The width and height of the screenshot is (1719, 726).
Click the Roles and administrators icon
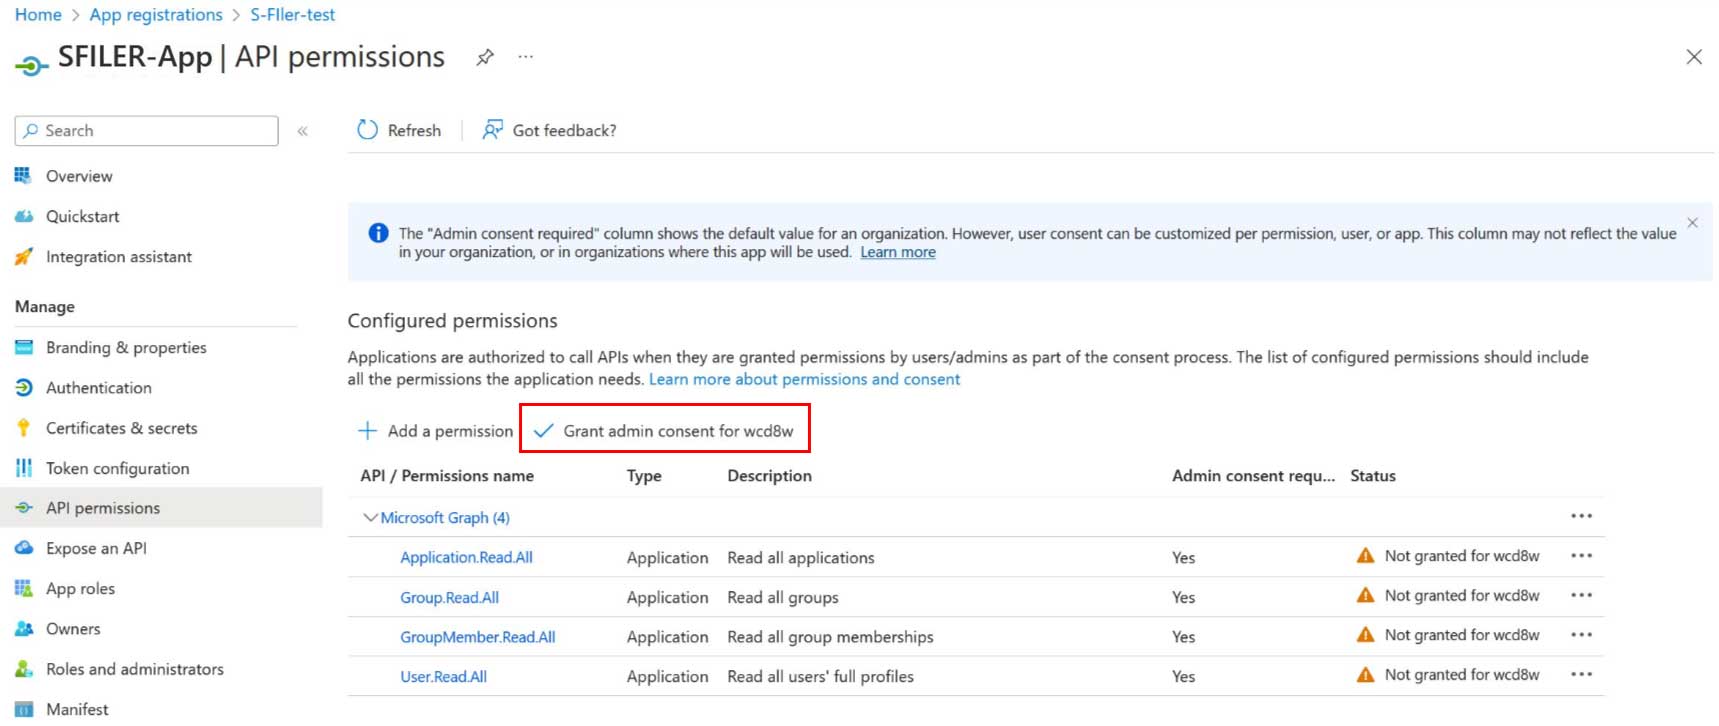coord(23,669)
